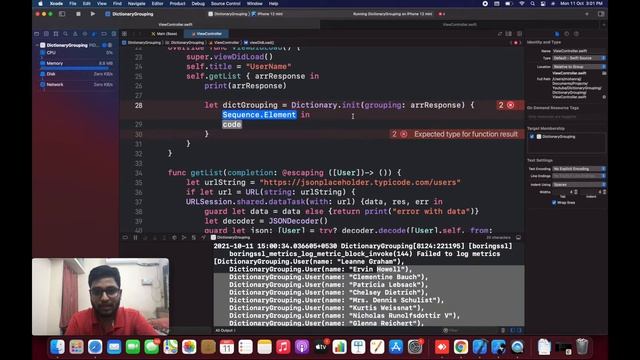The width and height of the screenshot is (640, 360).
Task: Click the code placeholder on line 29
Action: pyautogui.click(x=232, y=124)
